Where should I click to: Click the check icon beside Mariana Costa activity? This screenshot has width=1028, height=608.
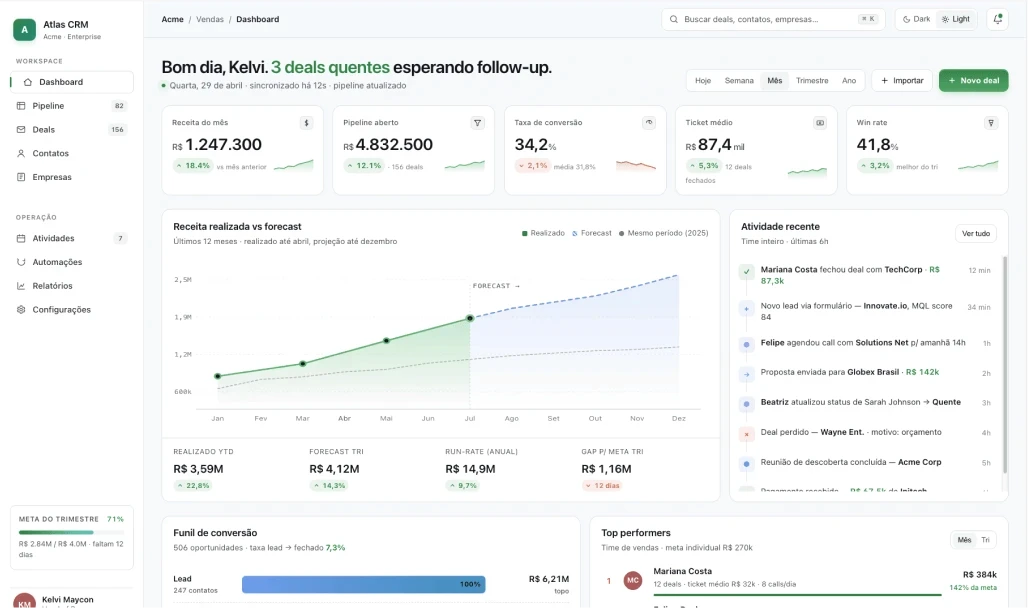(747, 271)
